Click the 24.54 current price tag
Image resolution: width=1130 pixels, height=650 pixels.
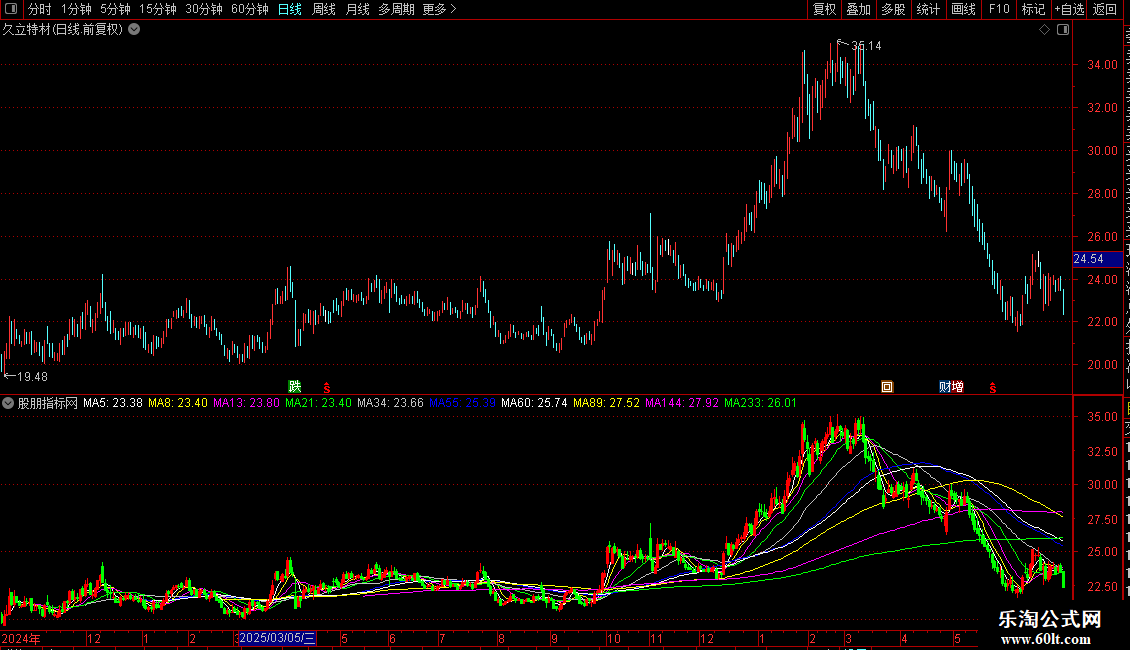1098,259
